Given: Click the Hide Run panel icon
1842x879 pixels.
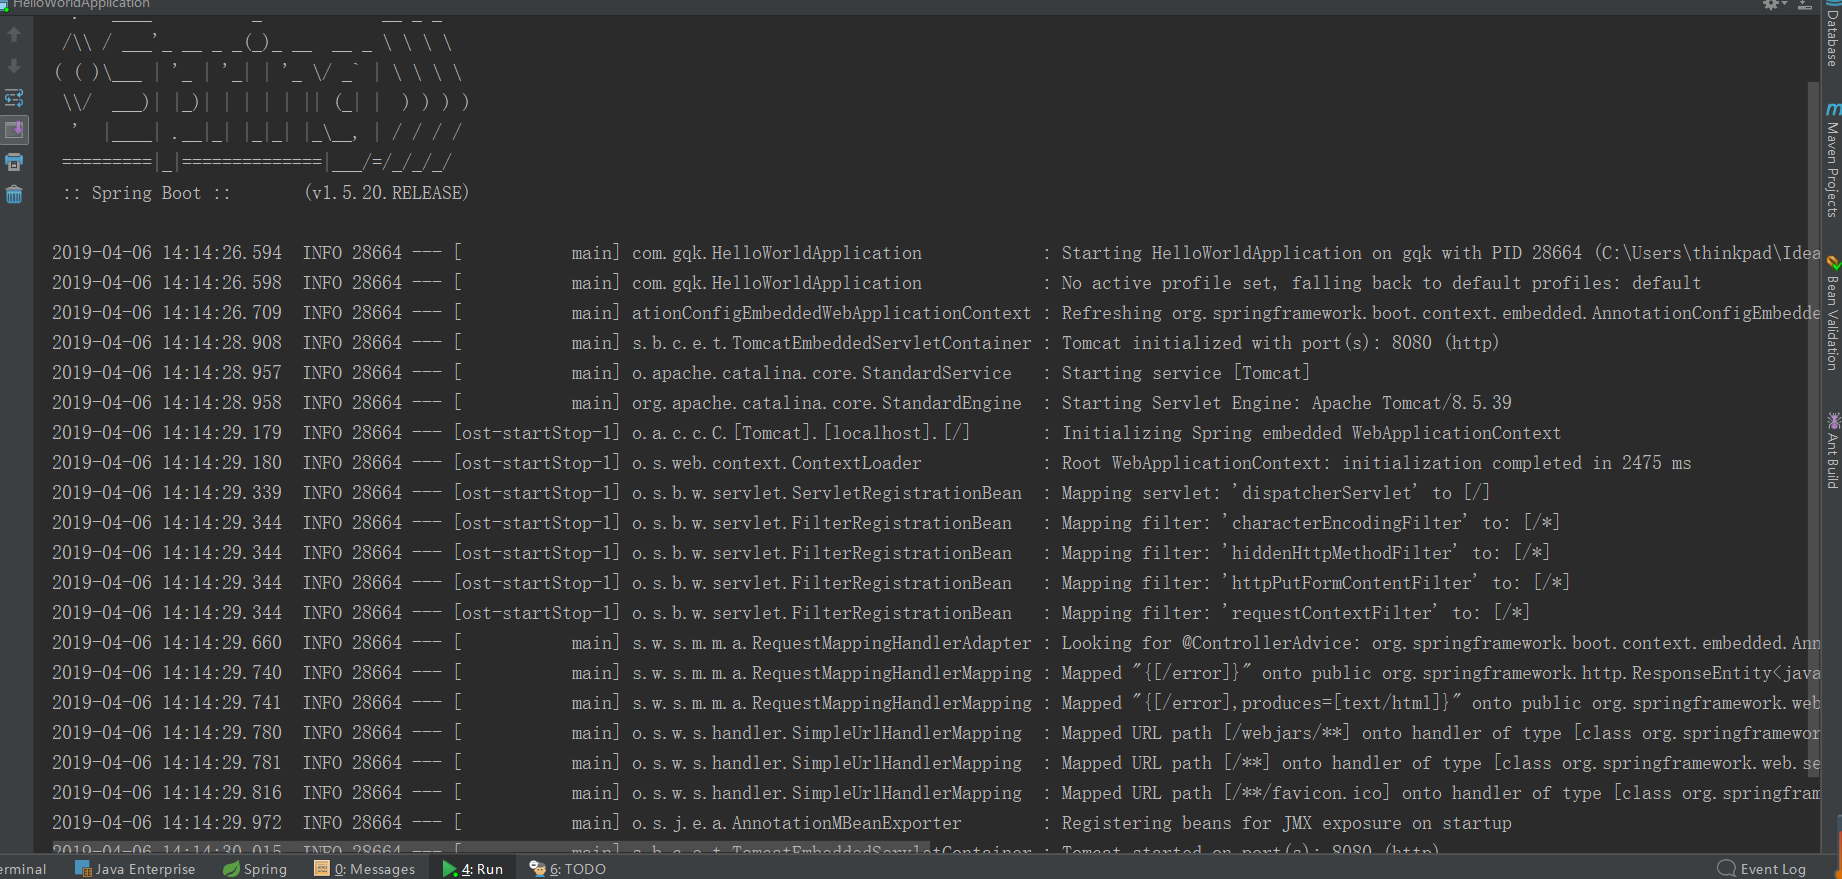Looking at the screenshot, I should click(x=1805, y=5).
